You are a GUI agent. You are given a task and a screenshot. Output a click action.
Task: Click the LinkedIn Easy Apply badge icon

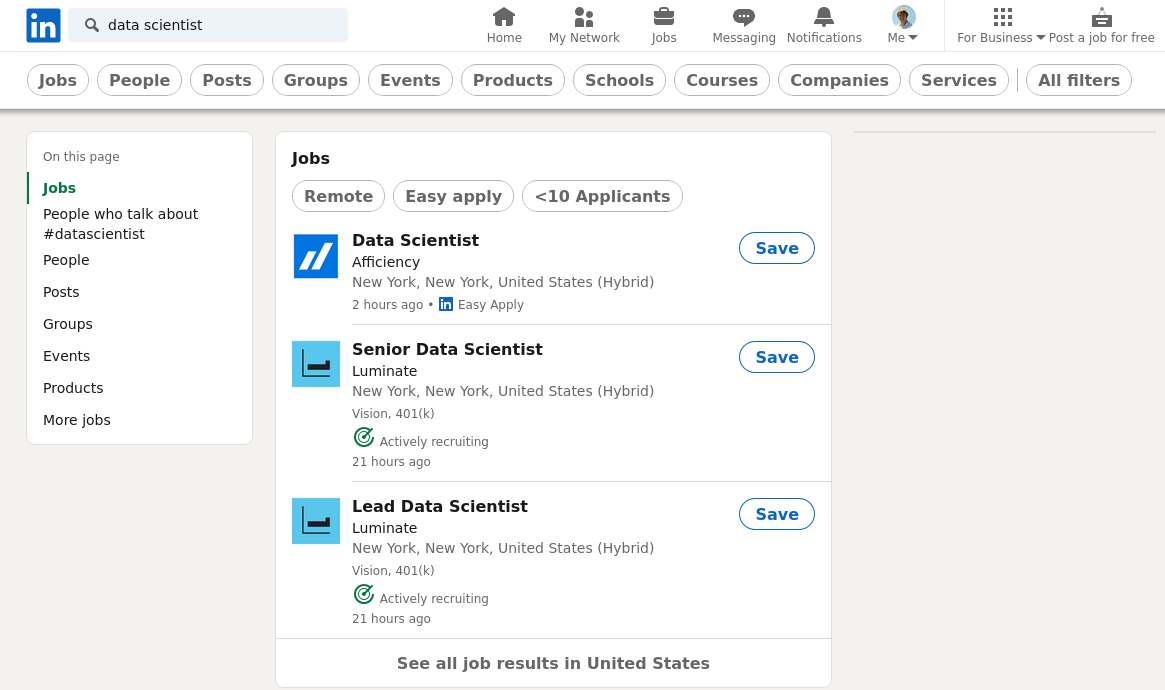[x=446, y=305]
